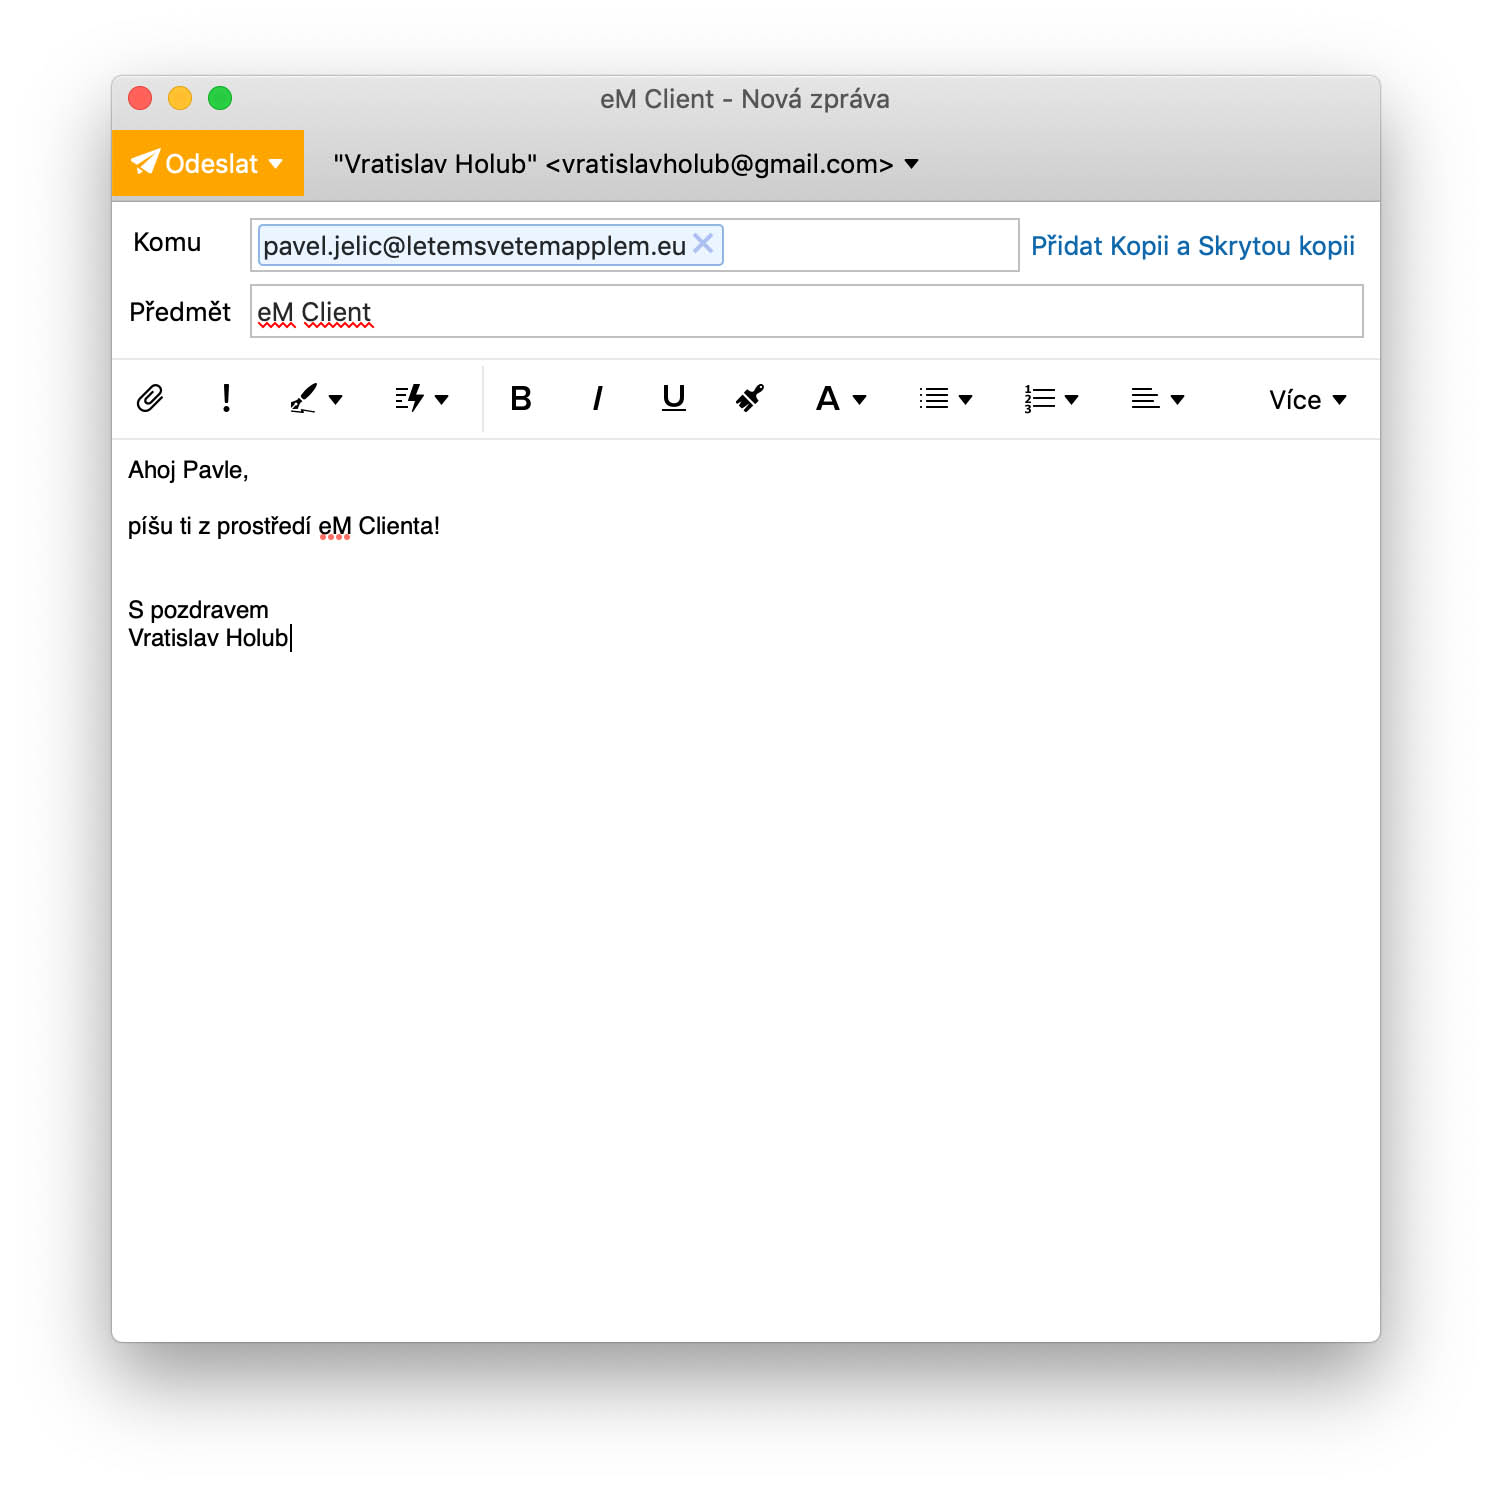
Task: Click the font letter A icon
Action: pos(828,399)
